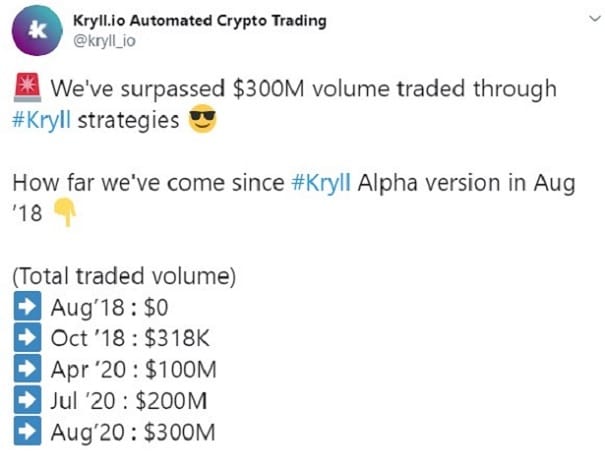
Task: Click the pointing-down hand emoji
Action: tap(64, 212)
